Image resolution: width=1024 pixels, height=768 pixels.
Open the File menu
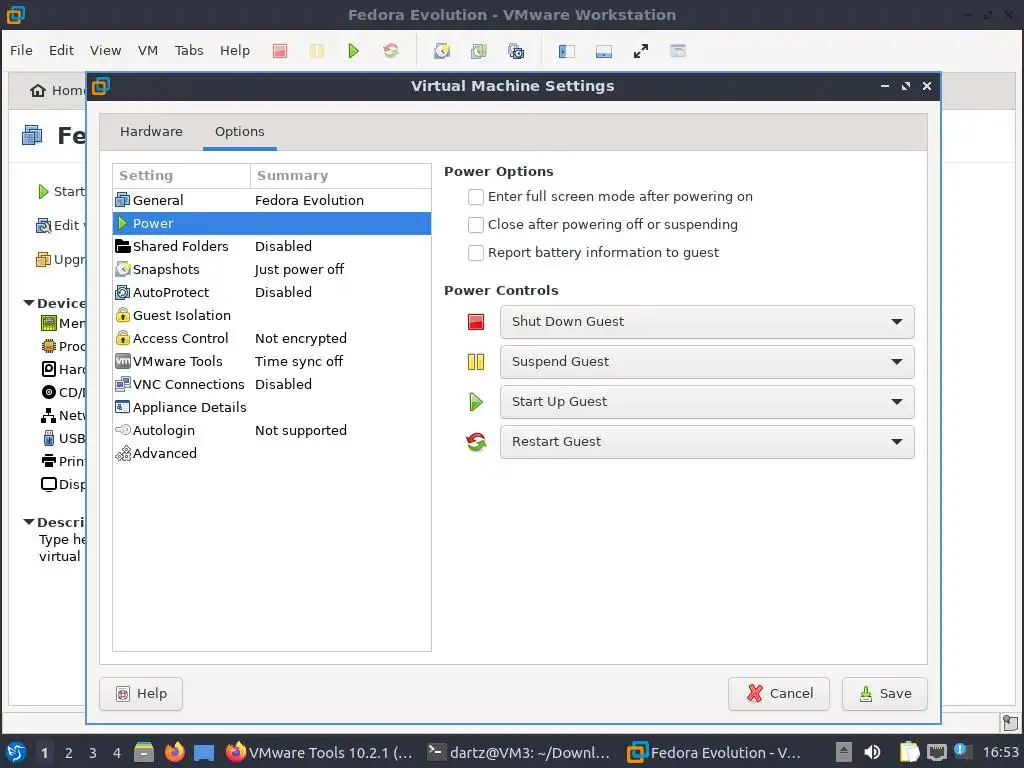coord(21,50)
